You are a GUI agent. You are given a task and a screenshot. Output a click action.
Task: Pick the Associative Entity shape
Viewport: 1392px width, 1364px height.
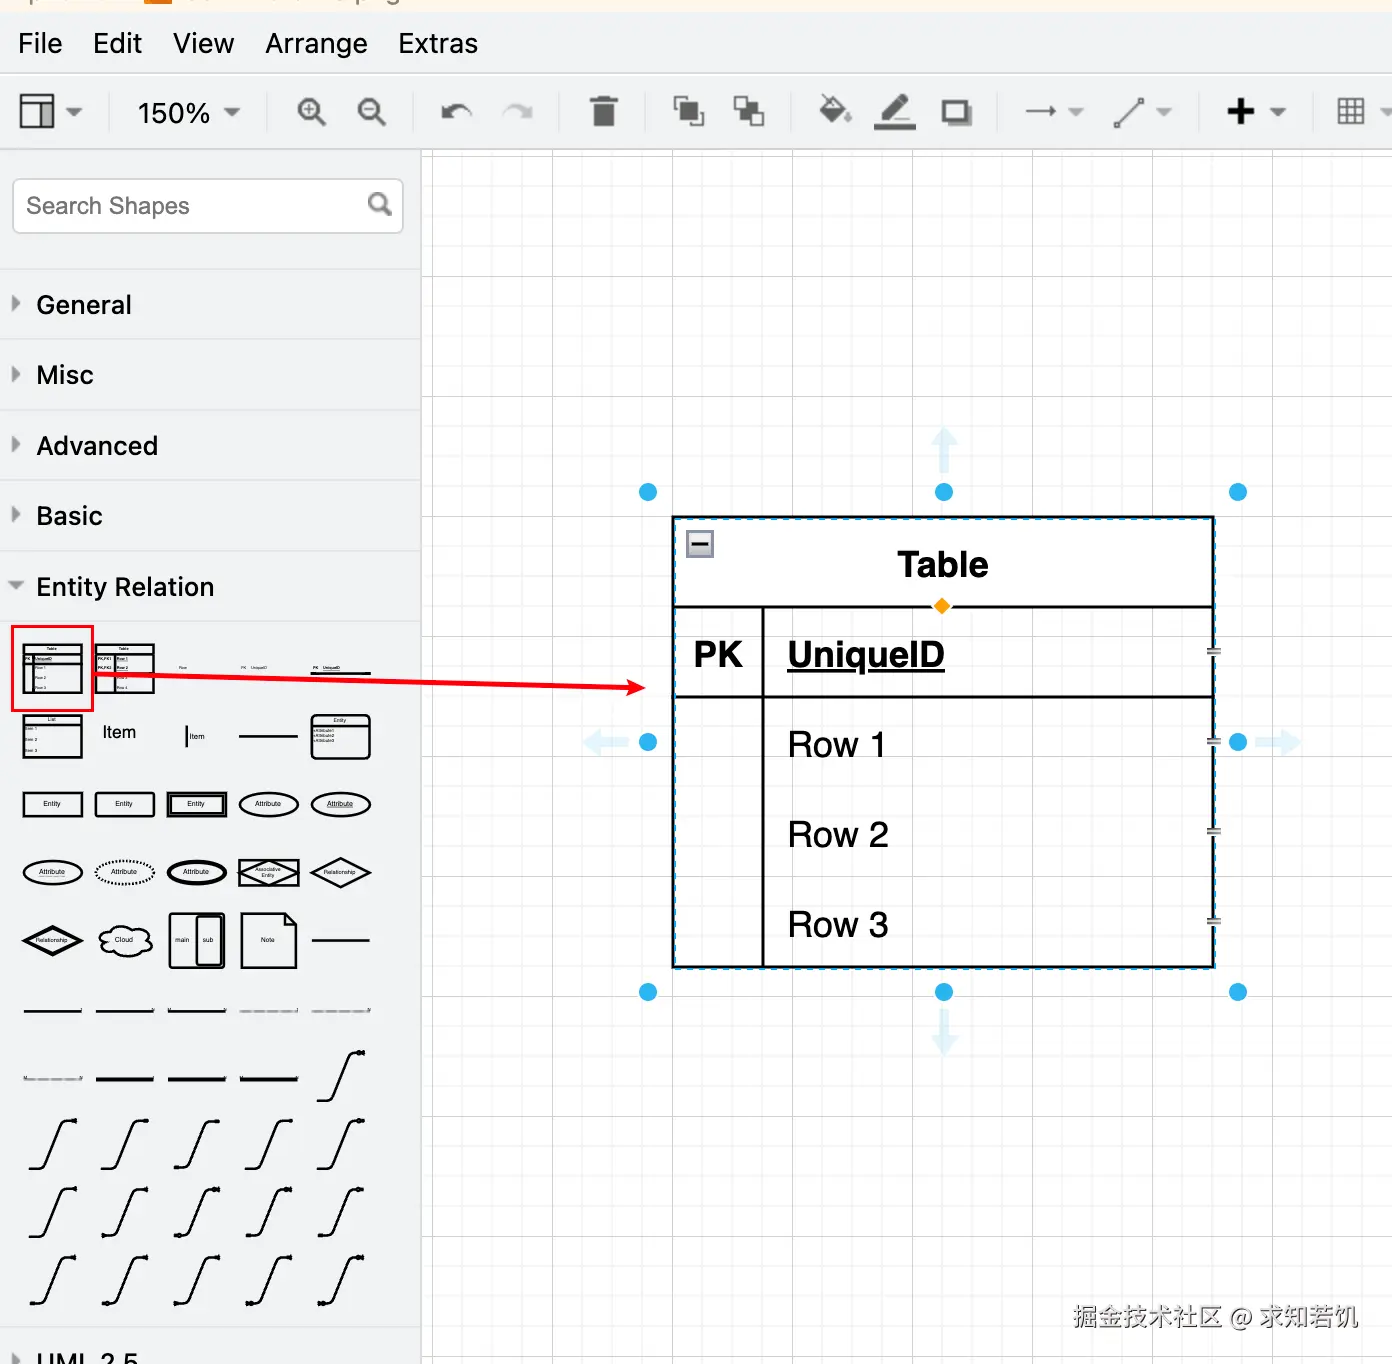[268, 872]
